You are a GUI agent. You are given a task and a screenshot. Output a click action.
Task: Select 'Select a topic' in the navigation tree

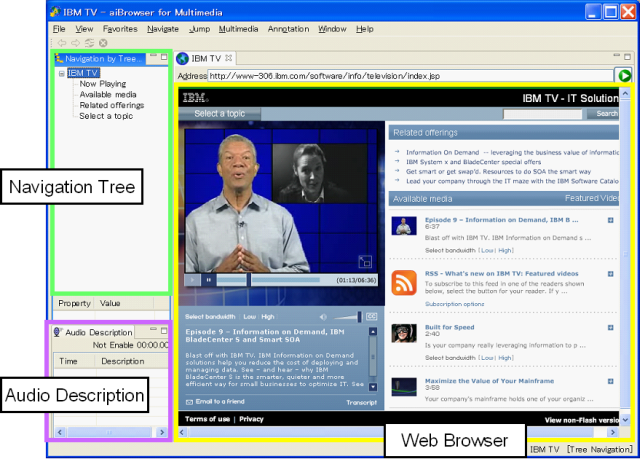(106, 116)
